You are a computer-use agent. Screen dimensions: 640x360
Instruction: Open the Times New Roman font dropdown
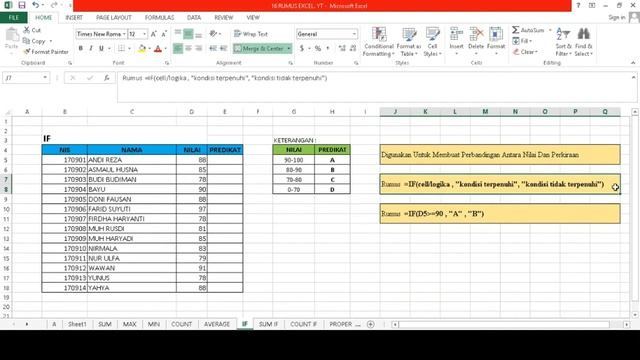(x=124, y=34)
